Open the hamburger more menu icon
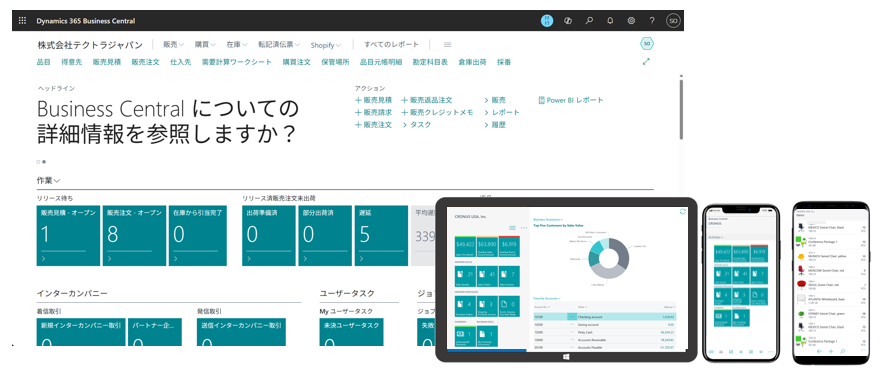 point(447,45)
